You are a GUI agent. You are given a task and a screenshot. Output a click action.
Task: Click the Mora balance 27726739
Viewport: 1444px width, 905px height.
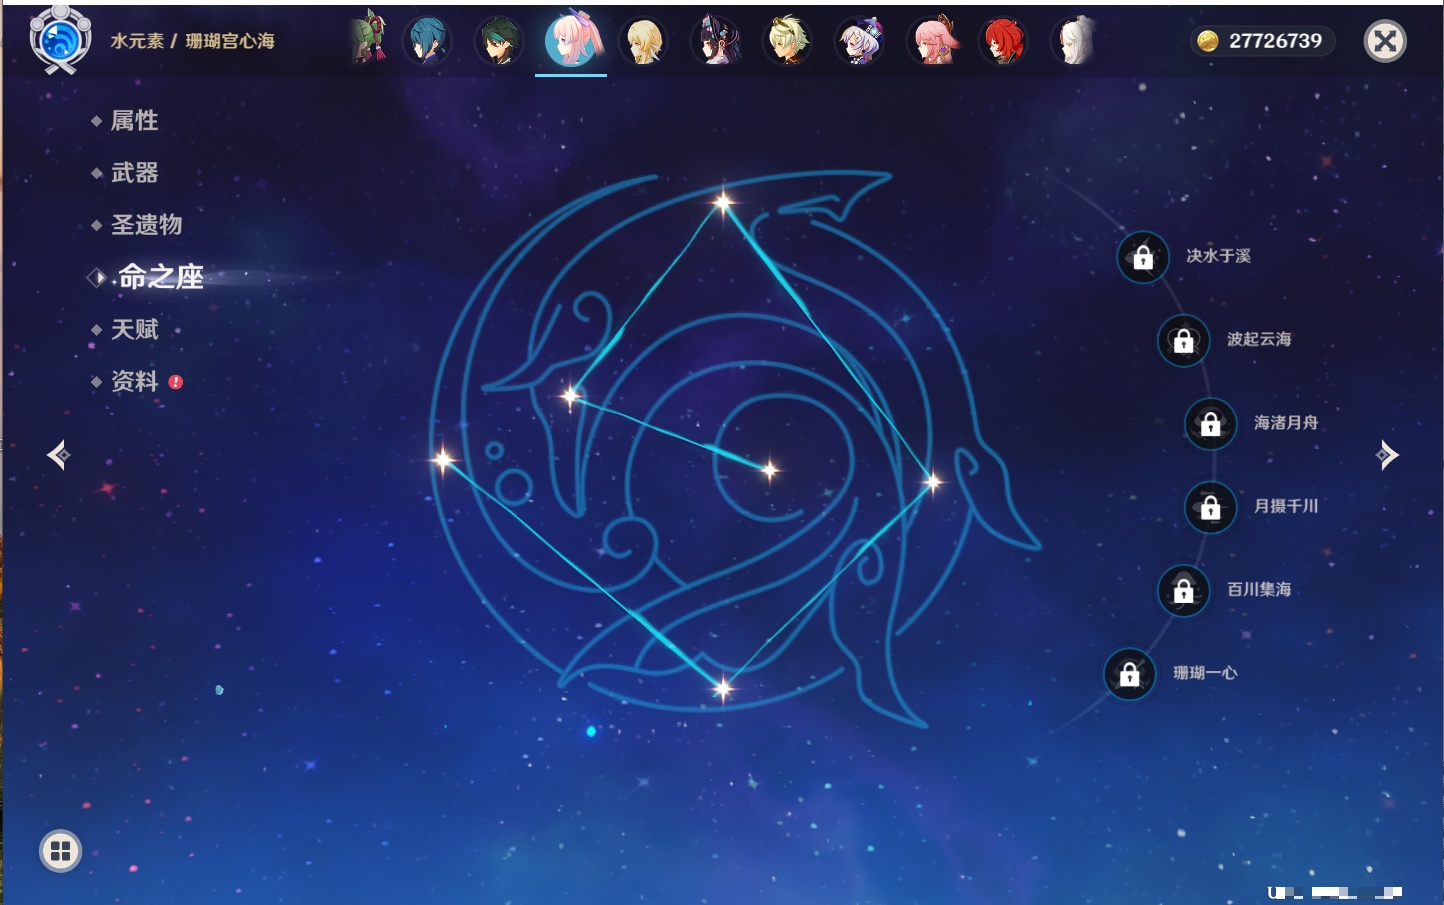[x=1262, y=41]
